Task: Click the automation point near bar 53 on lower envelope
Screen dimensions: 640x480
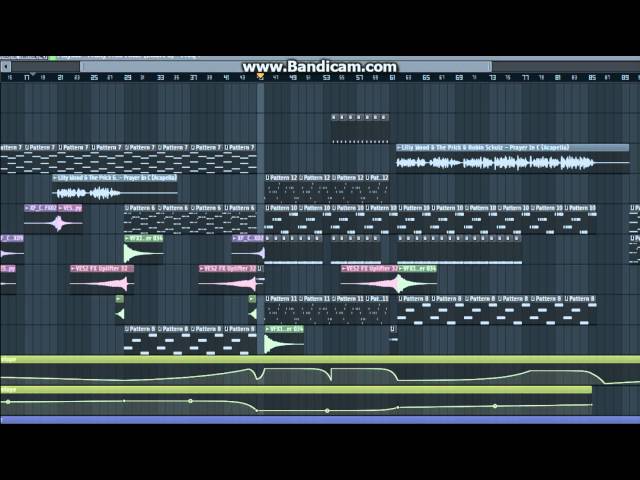Action: pos(327,411)
